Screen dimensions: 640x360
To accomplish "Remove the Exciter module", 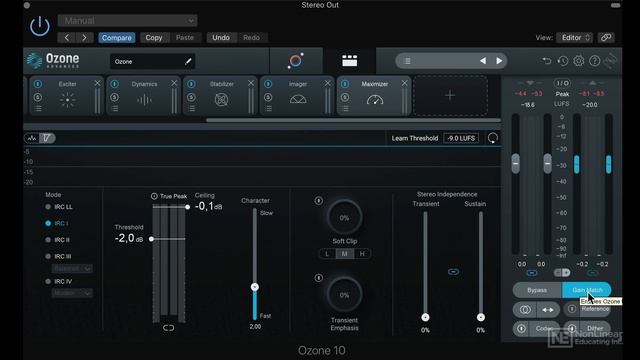I will pos(97,83).
